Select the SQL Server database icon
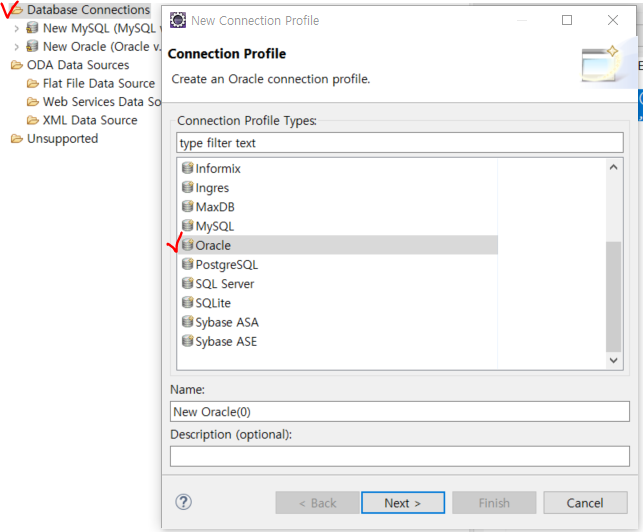The image size is (643, 532). 187,283
